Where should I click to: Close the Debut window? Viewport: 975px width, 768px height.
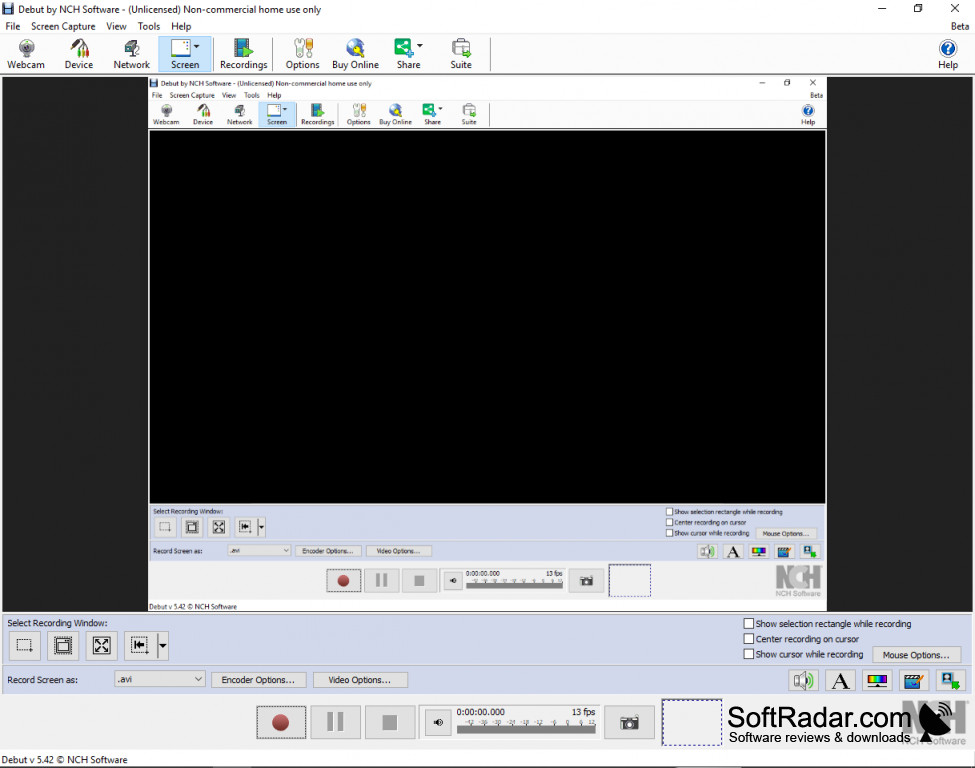pos(955,9)
